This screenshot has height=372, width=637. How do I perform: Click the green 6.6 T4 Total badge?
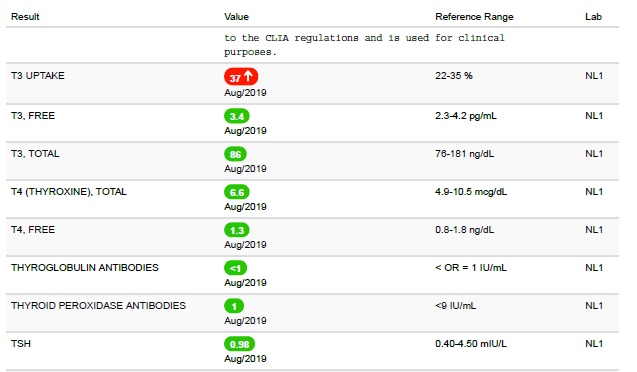(236, 192)
